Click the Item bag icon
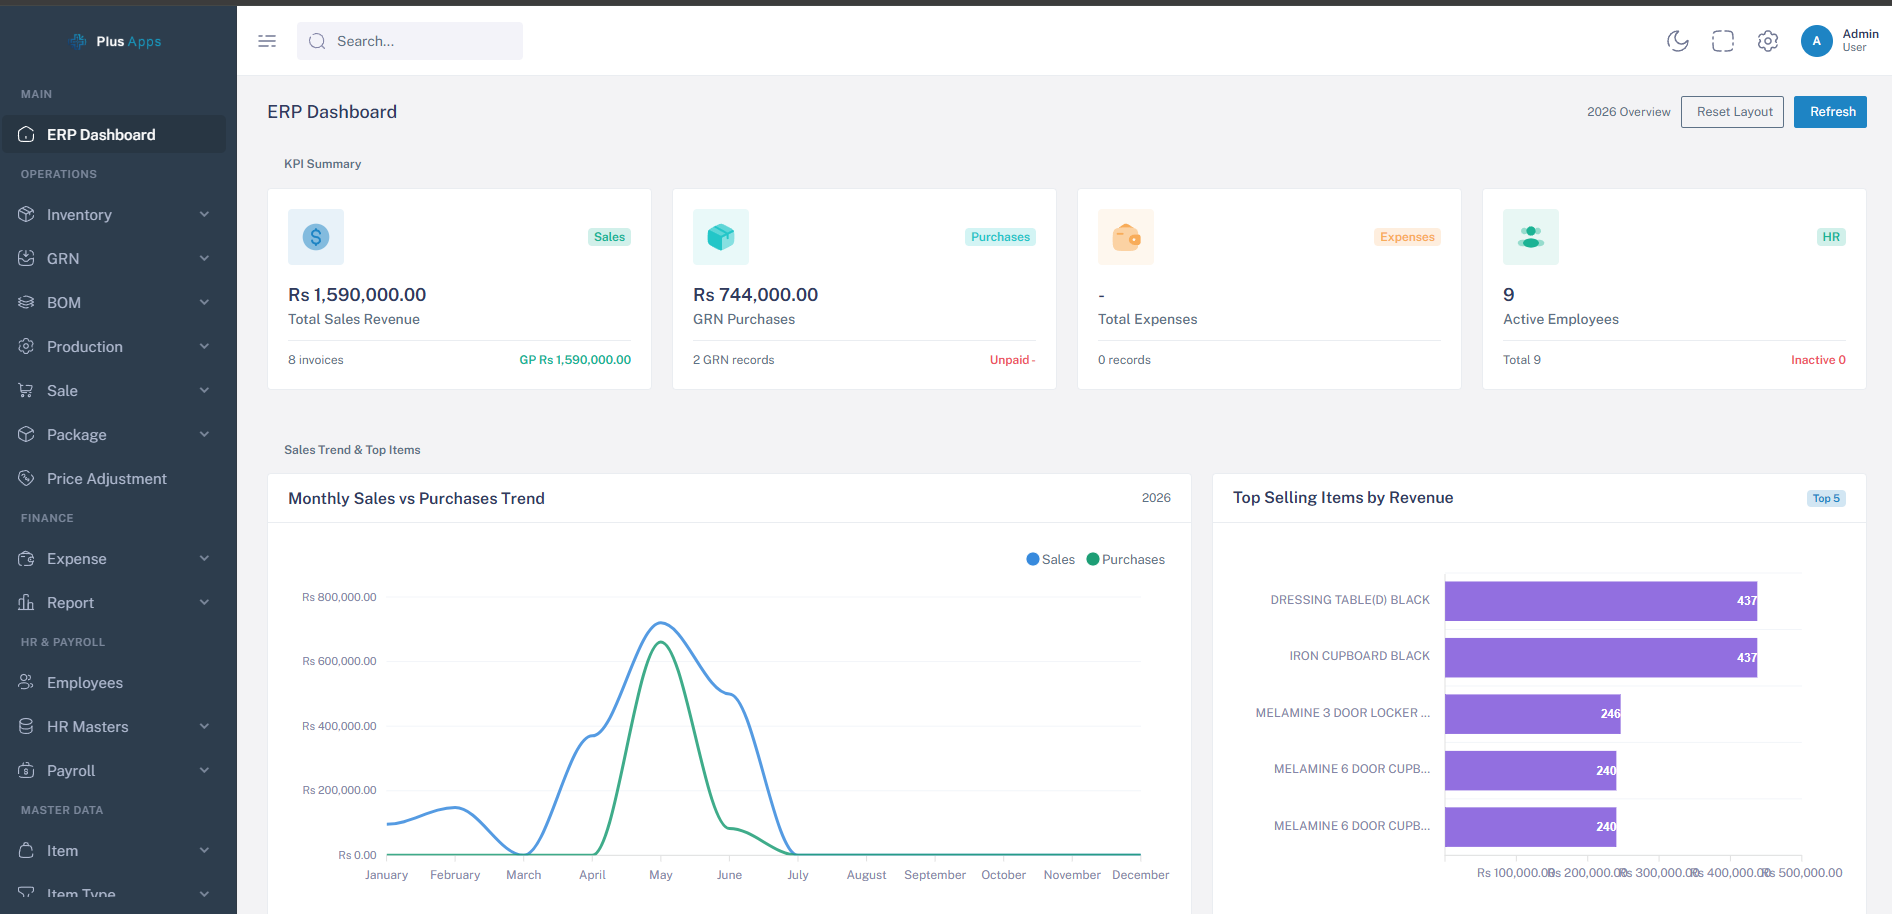Viewport: 1892px width, 914px height. (x=26, y=850)
